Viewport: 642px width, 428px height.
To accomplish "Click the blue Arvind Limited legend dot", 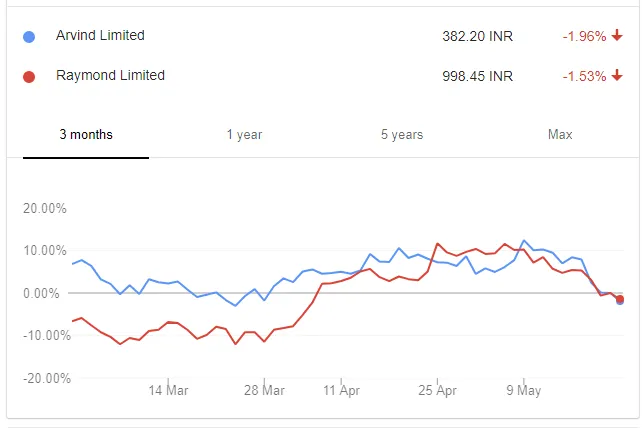I will pyautogui.click(x=29, y=36).
